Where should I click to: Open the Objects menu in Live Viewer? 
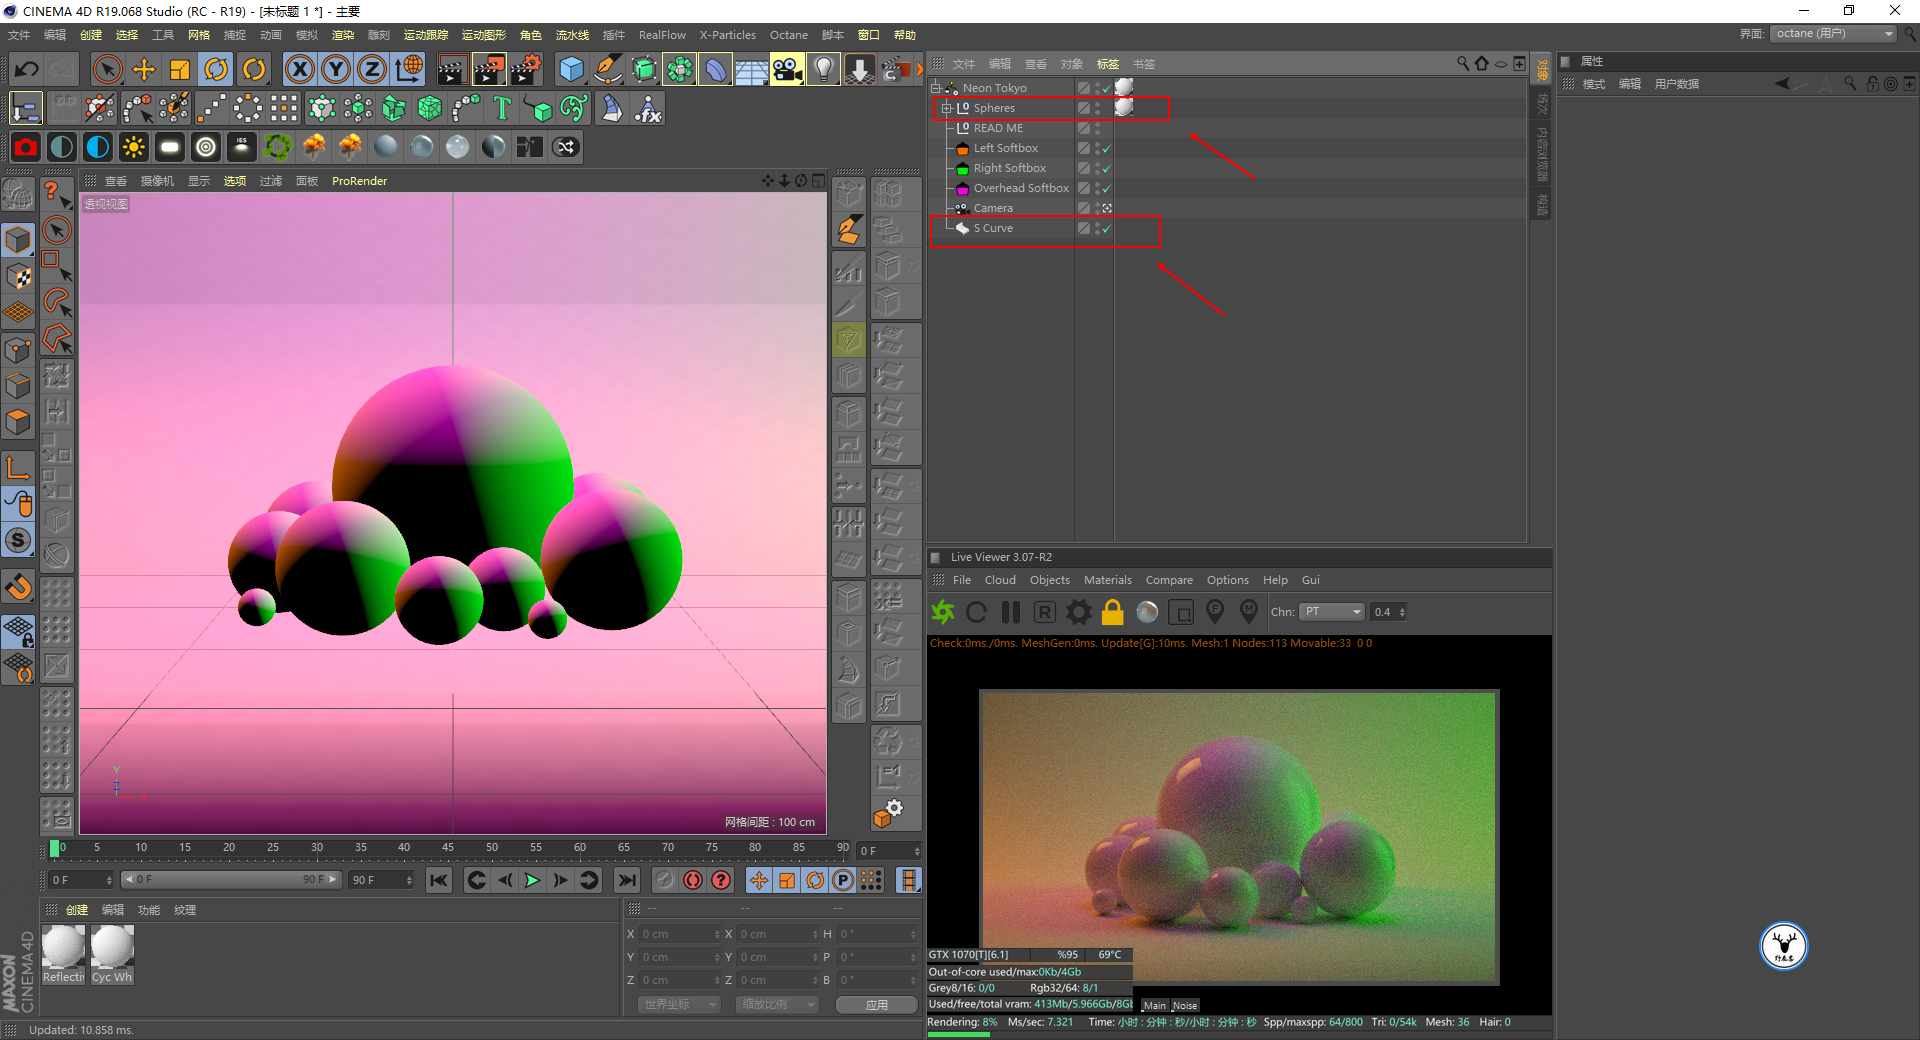click(x=1049, y=580)
